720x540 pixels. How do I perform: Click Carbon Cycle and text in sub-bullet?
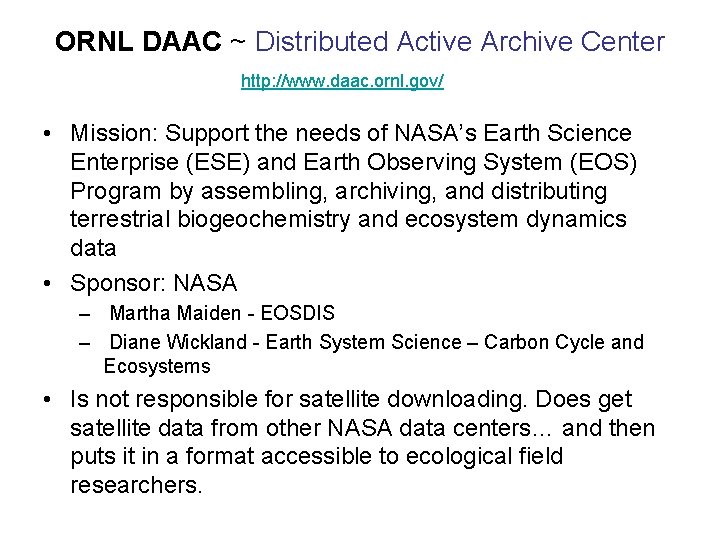click(x=563, y=342)
